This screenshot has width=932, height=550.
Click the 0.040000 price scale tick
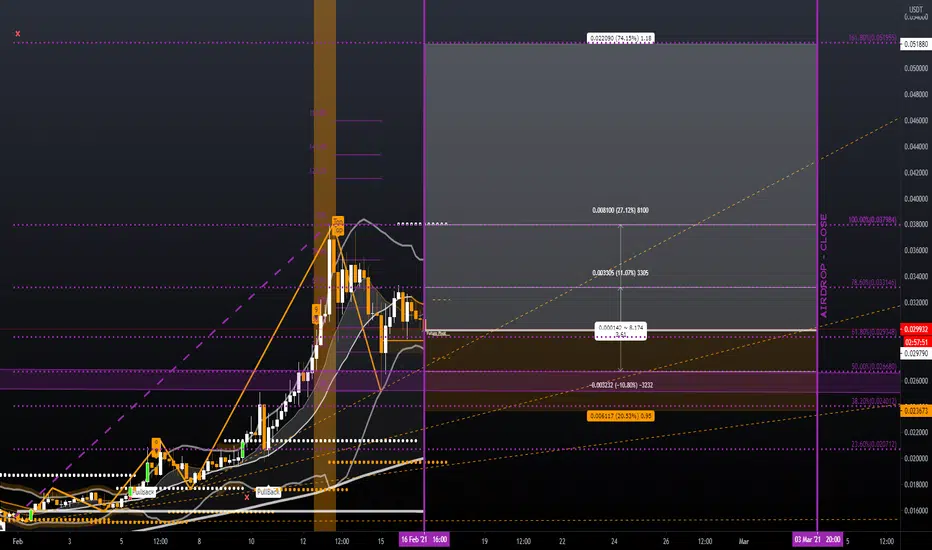click(916, 199)
